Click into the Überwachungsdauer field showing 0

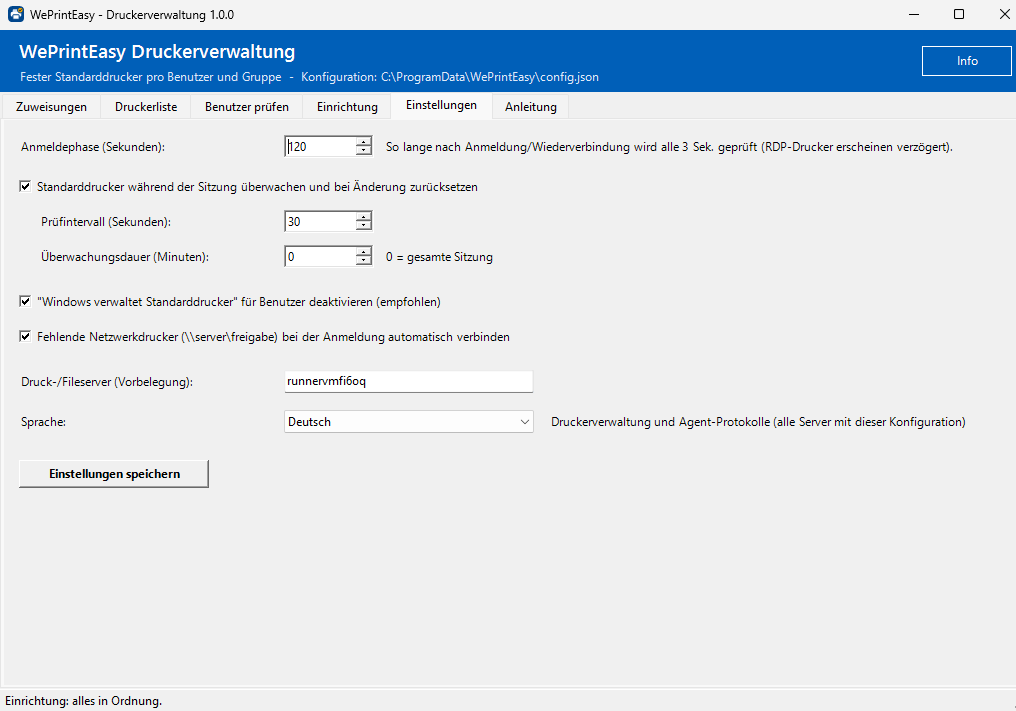point(321,257)
